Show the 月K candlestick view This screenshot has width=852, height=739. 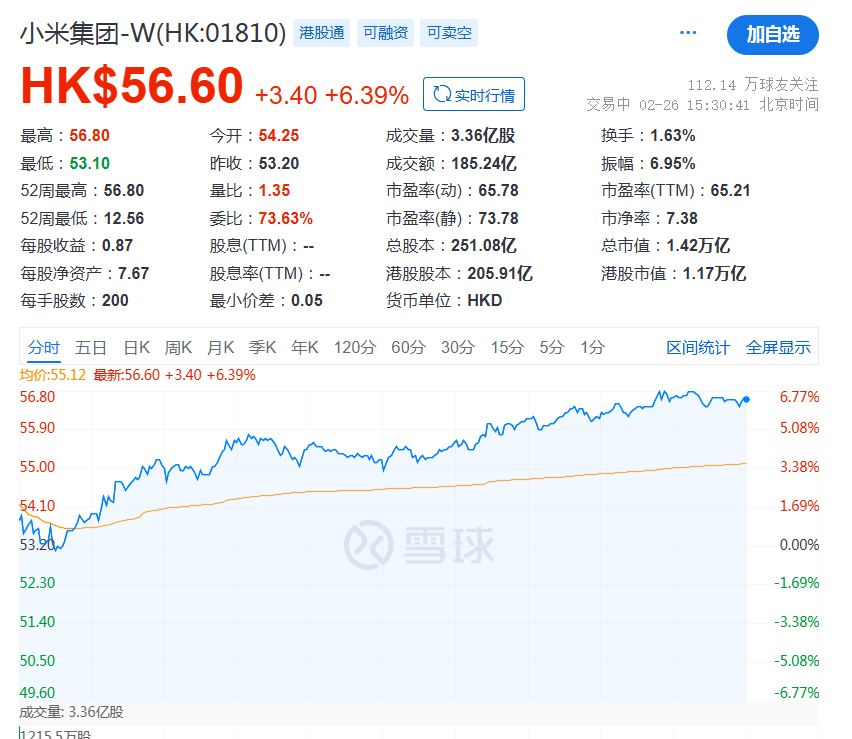tap(220, 348)
